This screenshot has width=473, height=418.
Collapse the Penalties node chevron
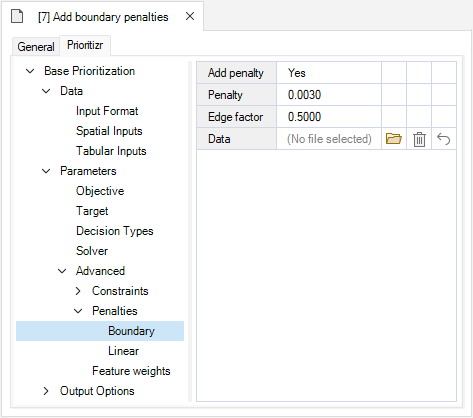pos(78,311)
